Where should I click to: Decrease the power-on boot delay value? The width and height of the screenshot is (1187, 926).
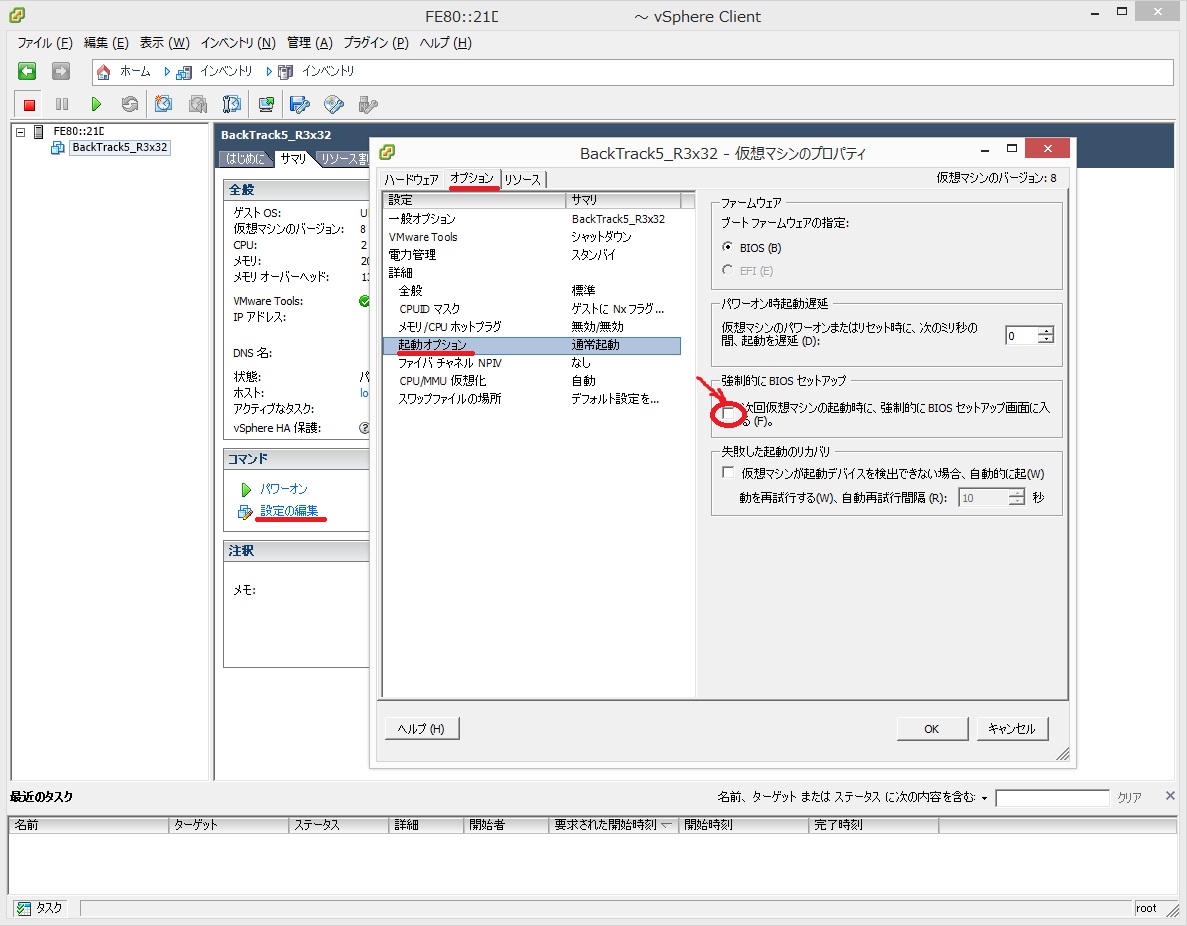pyautogui.click(x=1045, y=340)
